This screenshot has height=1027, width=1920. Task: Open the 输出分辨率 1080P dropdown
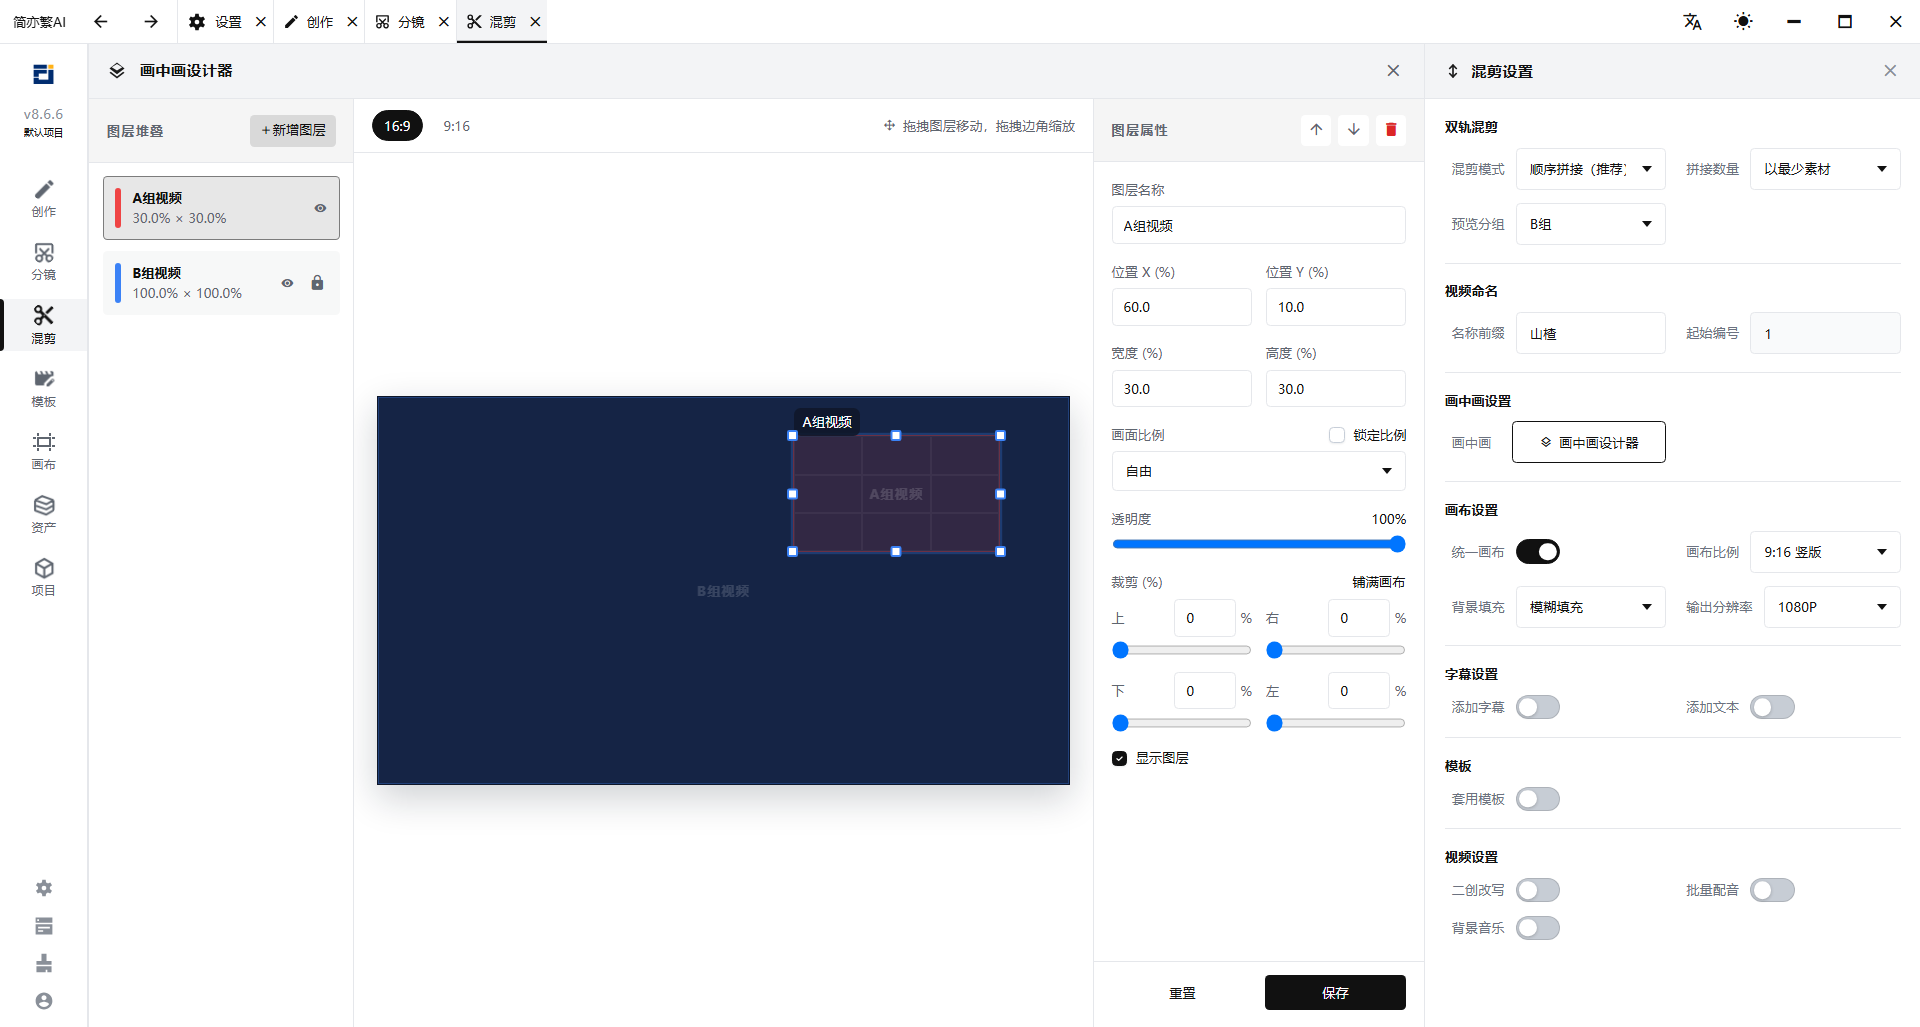point(1825,607)
